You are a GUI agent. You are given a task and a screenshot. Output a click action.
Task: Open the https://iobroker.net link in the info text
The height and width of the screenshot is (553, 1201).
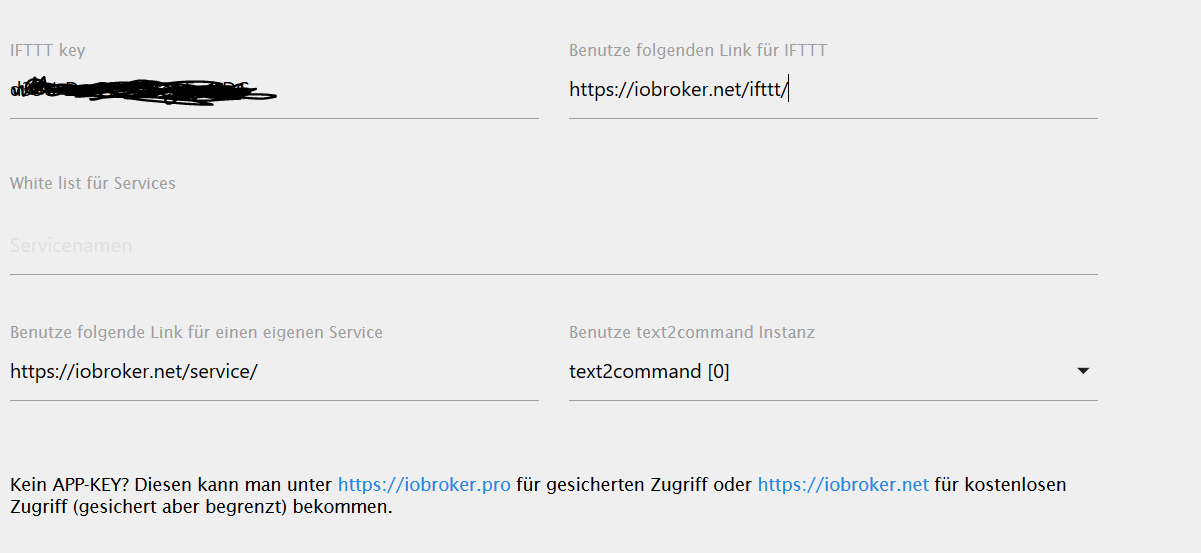(x=843, y=485)
